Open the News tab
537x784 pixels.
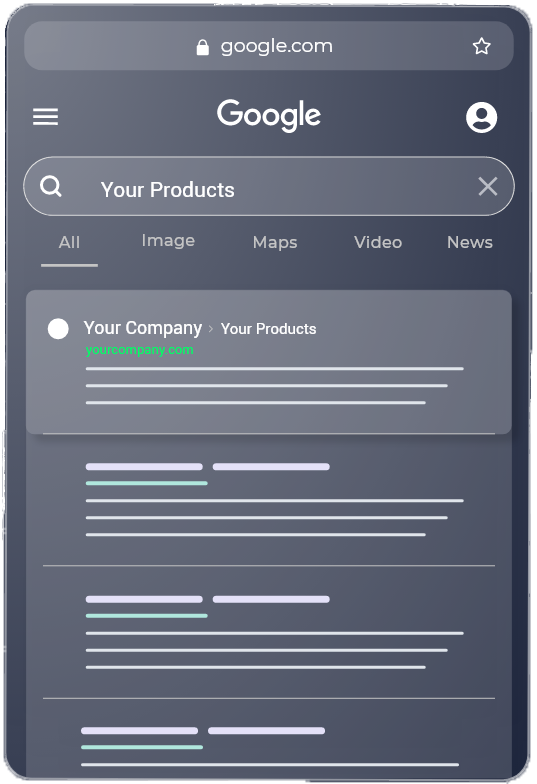(470, 242)
